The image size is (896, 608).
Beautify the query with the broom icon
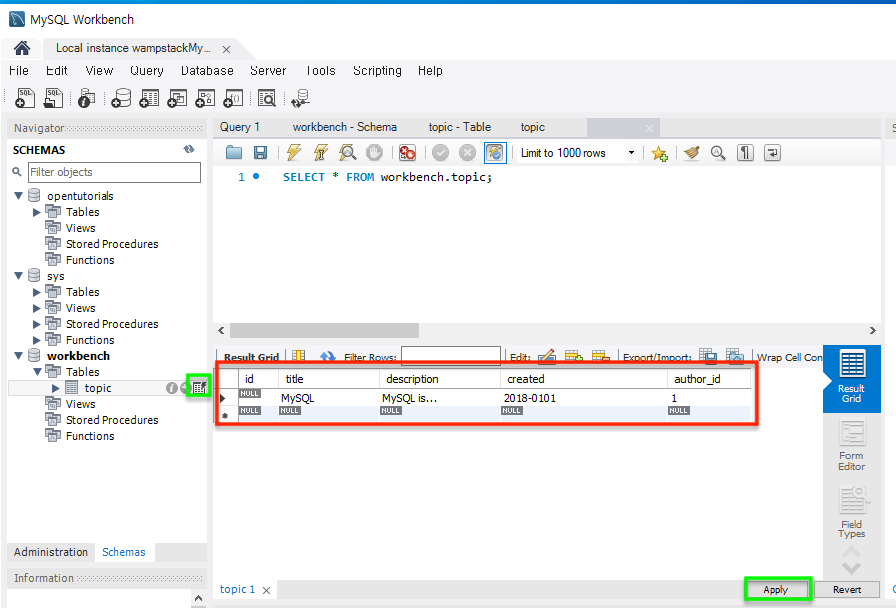tap(692, 153)
